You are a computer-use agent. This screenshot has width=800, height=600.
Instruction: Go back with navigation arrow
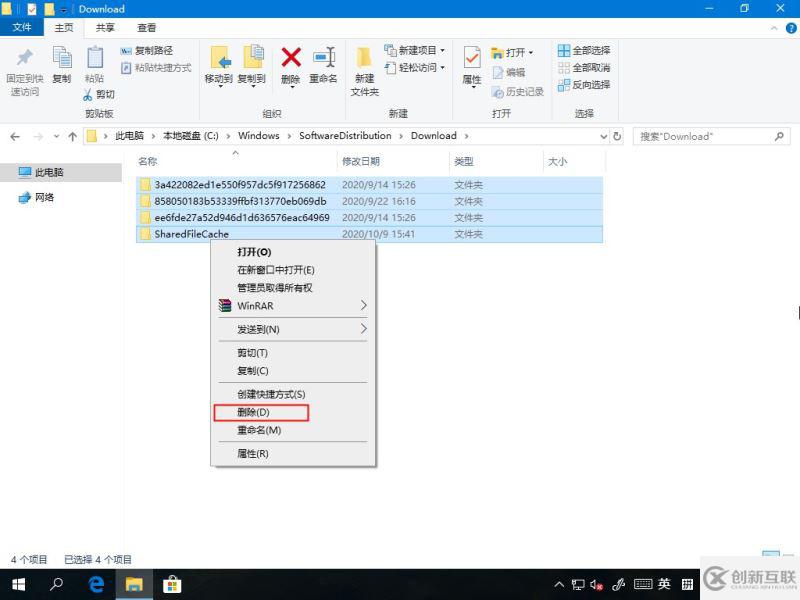coord(15,136)
